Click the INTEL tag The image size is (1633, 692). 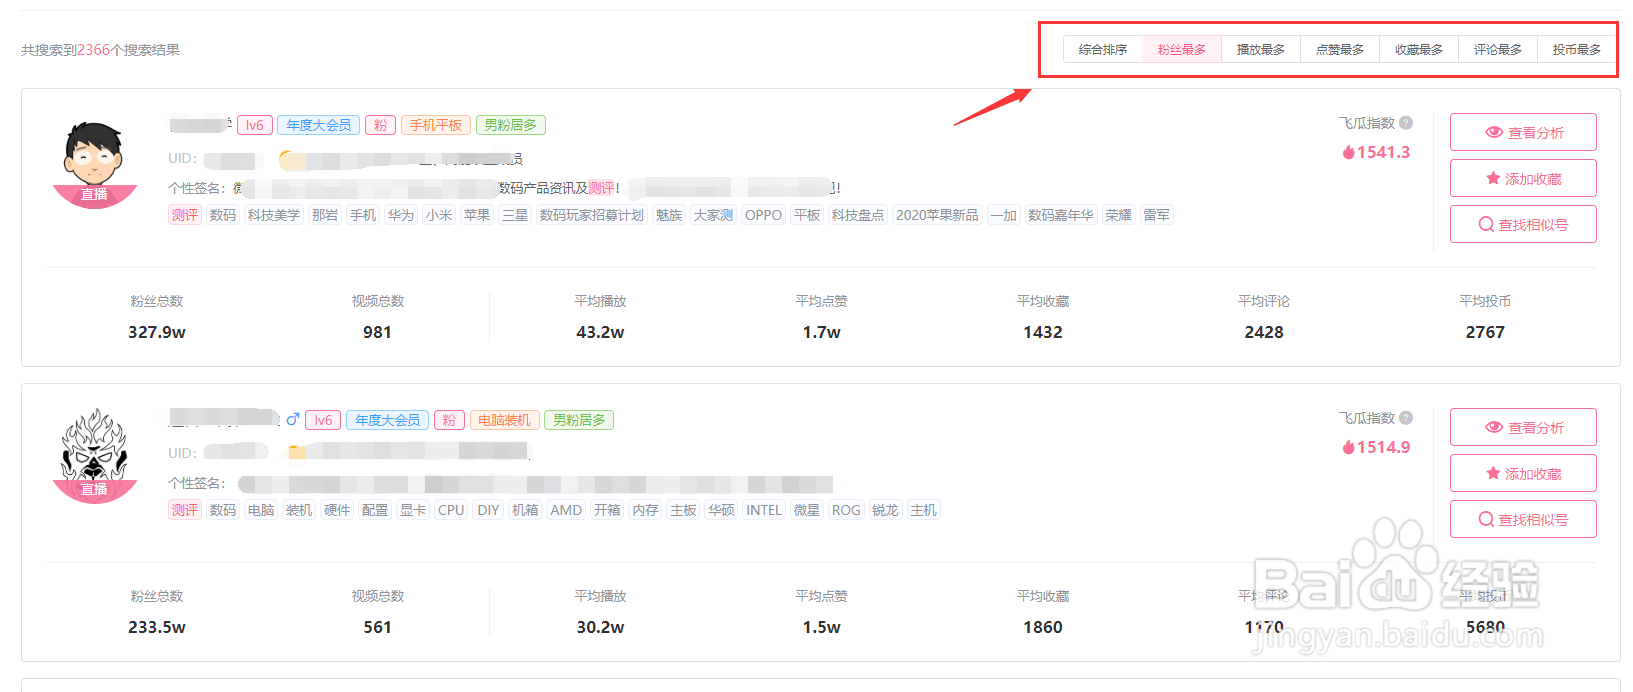point(764,510)
